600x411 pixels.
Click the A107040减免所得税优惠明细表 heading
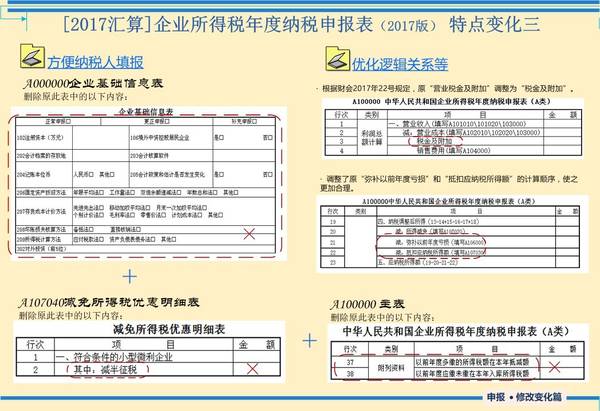109,302
